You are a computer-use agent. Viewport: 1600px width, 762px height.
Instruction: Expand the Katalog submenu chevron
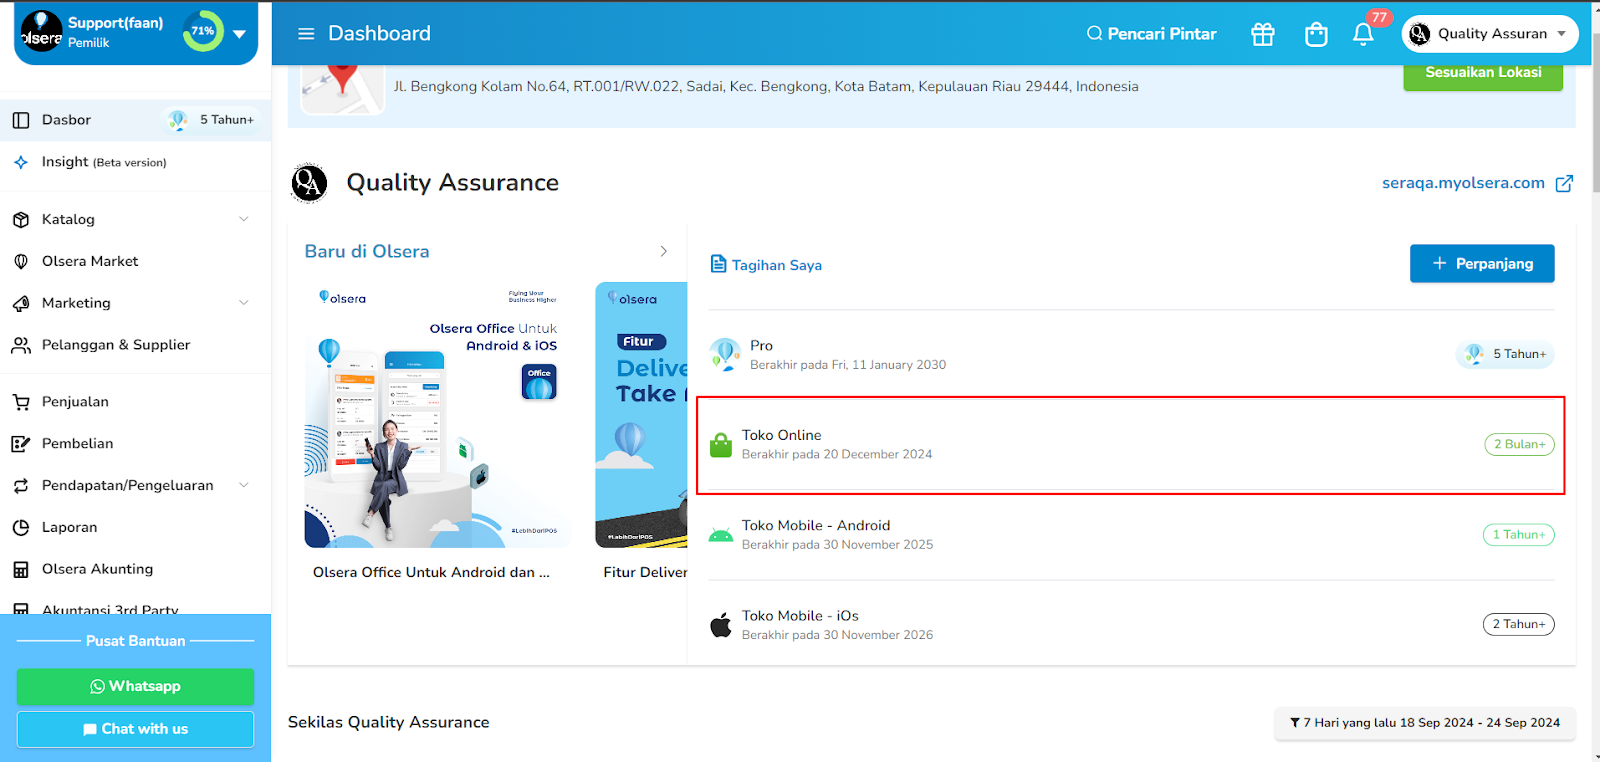(244, 220)
